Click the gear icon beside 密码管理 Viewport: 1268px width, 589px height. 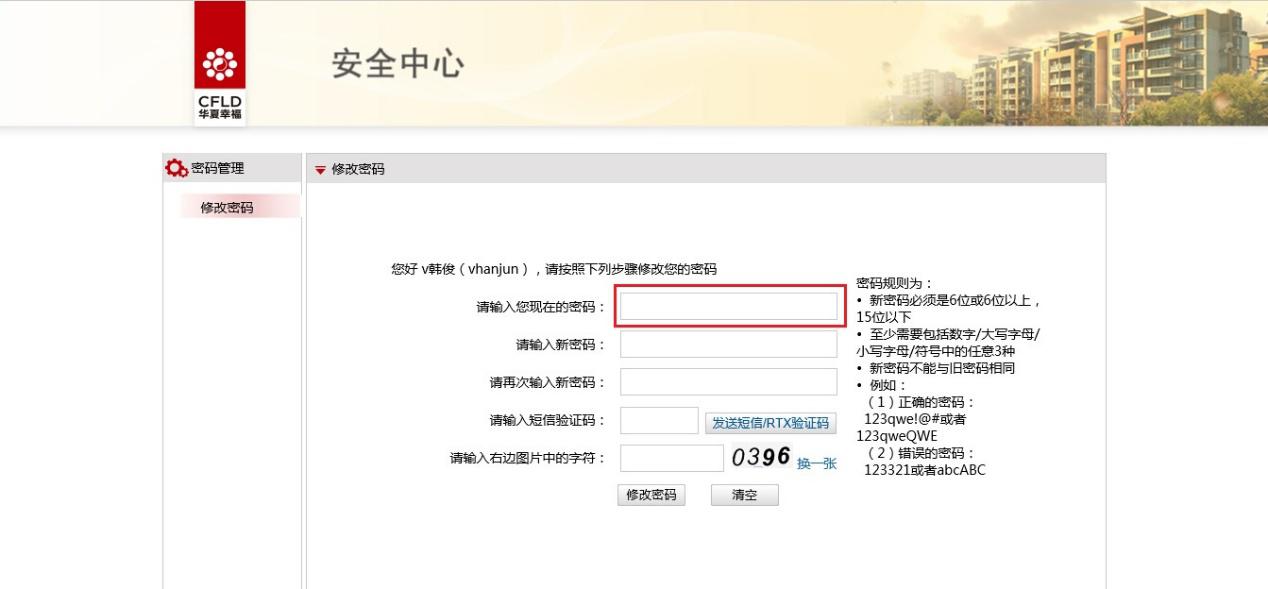(176, 168)
